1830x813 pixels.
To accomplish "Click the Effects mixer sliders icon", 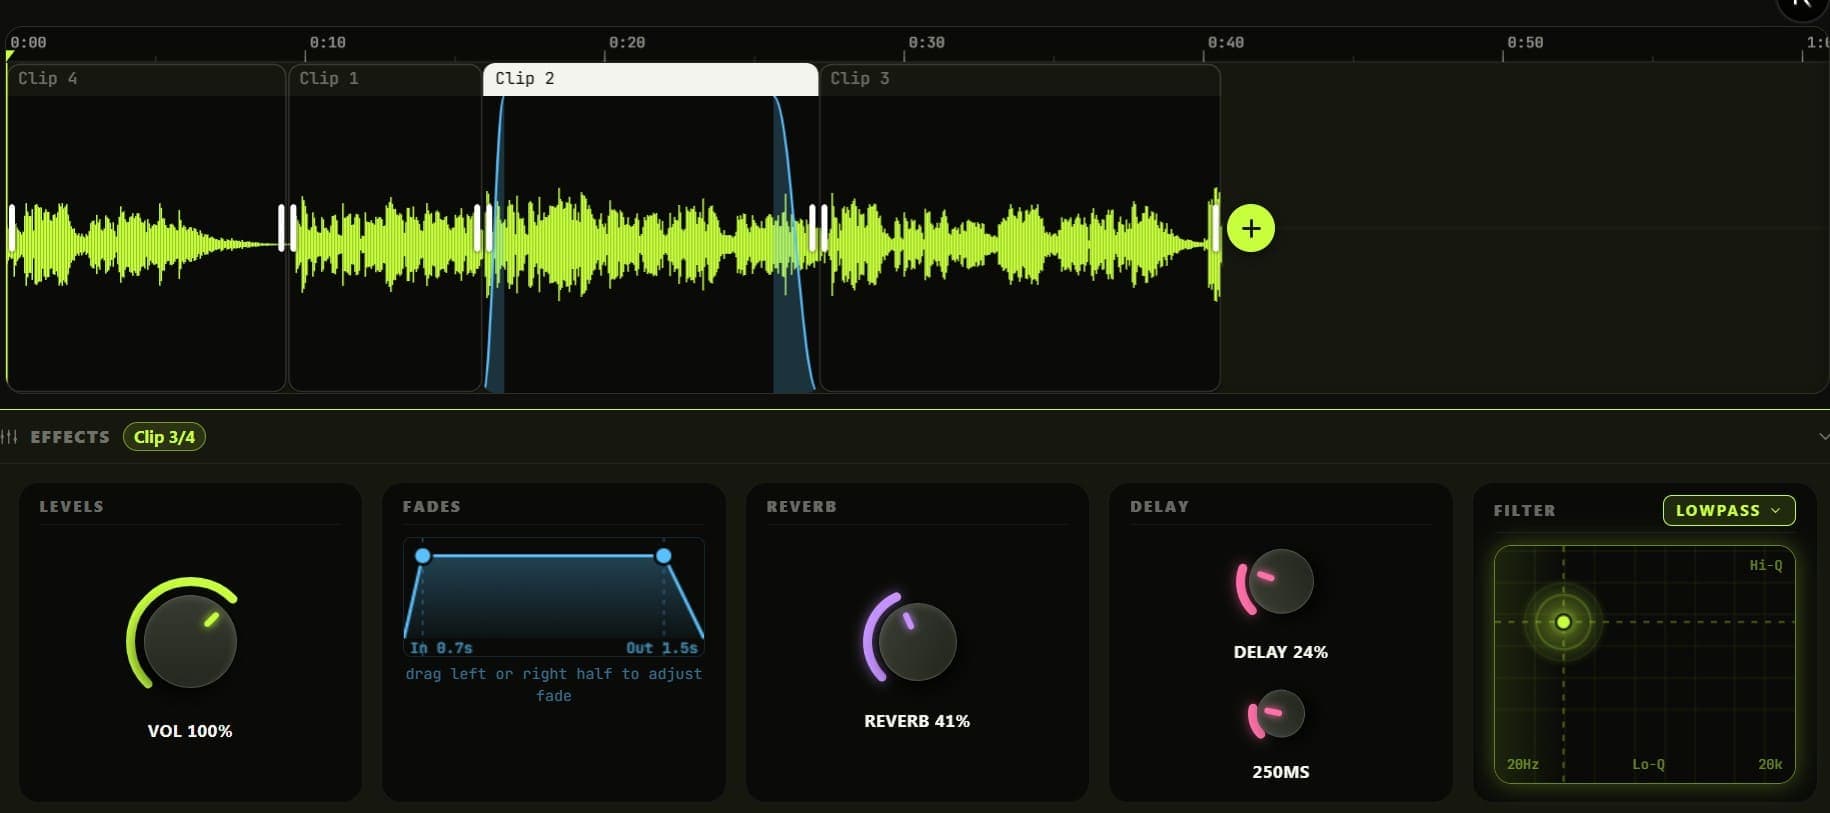I will pos(9,437).
